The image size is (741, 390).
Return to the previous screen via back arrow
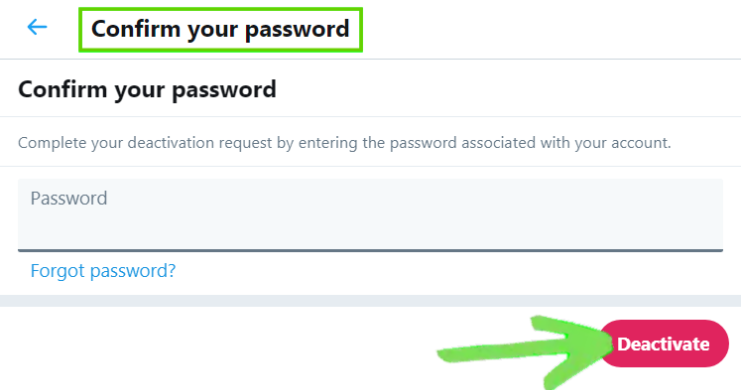click(x=37, y=27)
